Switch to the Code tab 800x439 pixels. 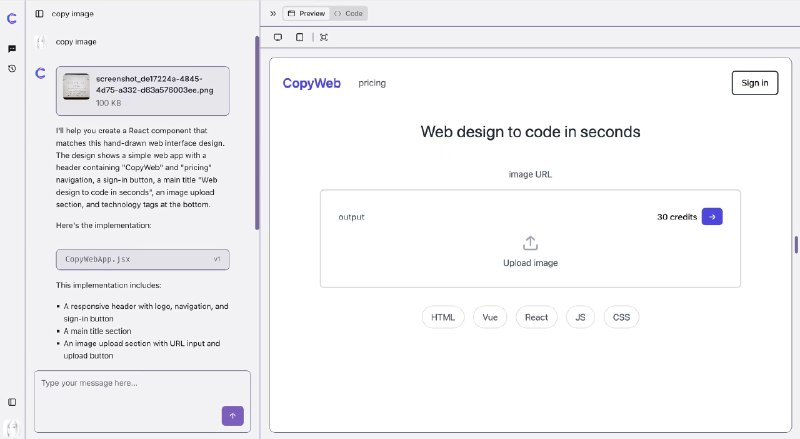click(x=348, y=13)
